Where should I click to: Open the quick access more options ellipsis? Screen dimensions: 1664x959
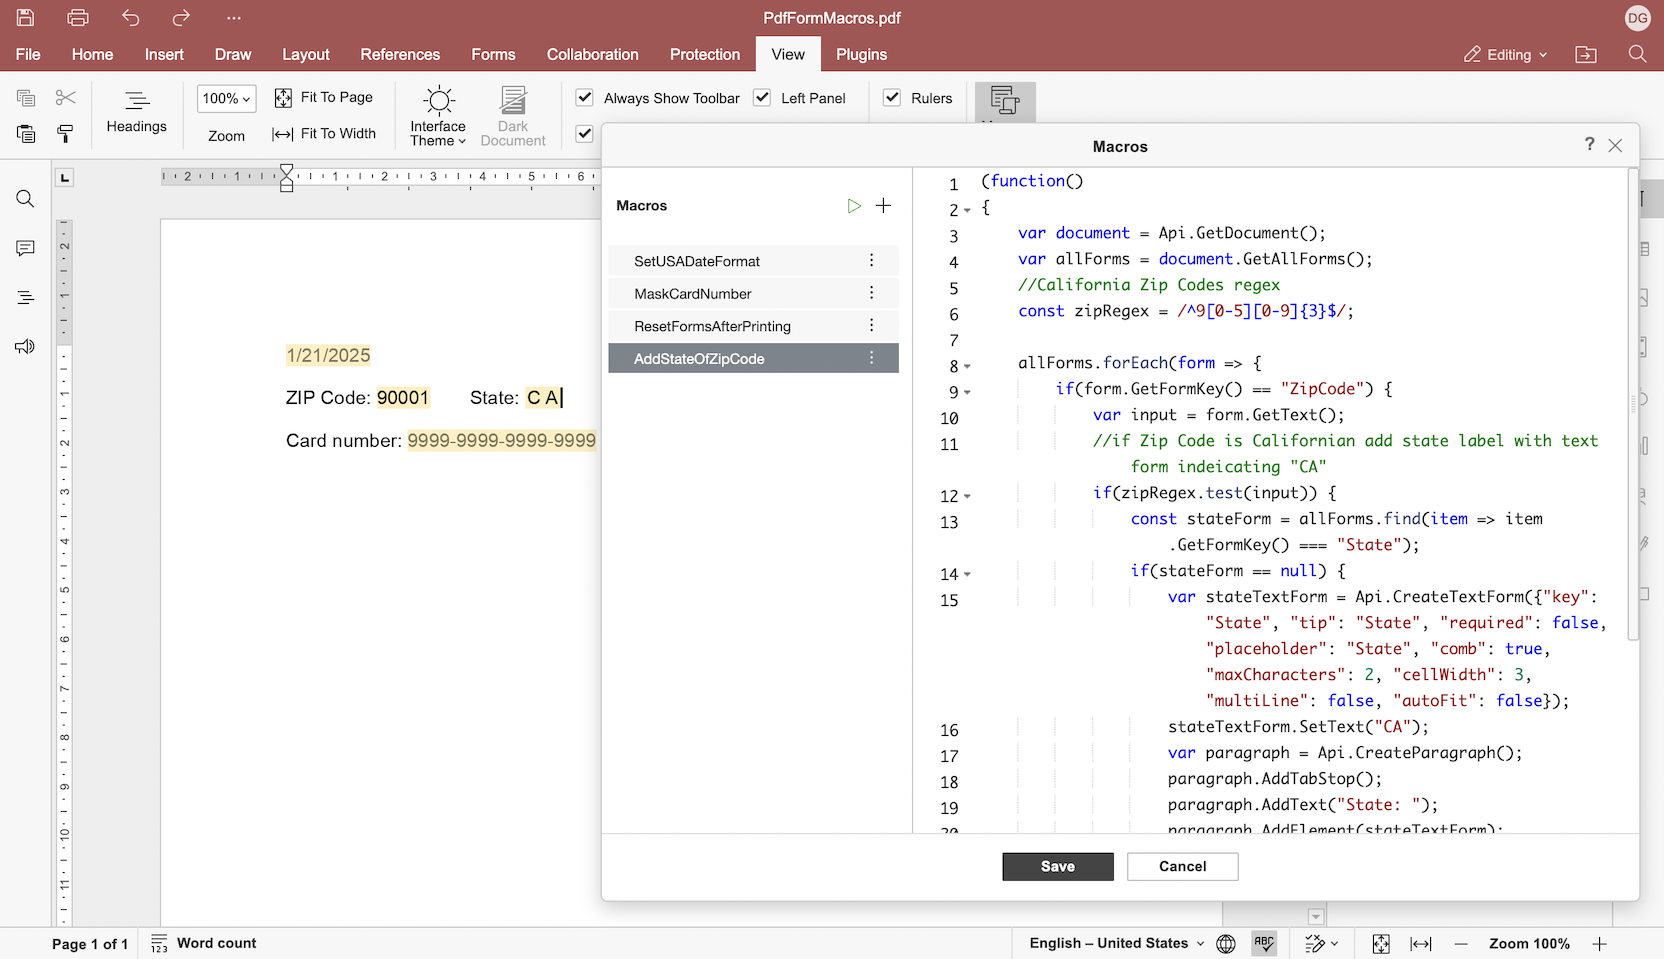pos(234,18)
